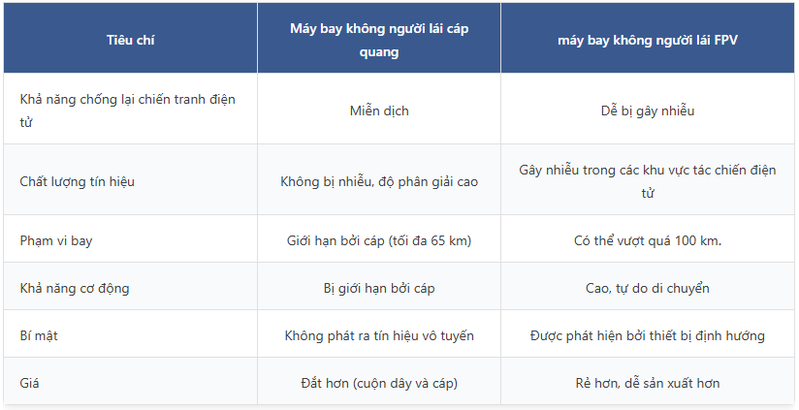The image size is (799, 410).
Task: Select the "Rẻ hơn, dễ sản xuất hơn" cell
Action: (647, 382)
